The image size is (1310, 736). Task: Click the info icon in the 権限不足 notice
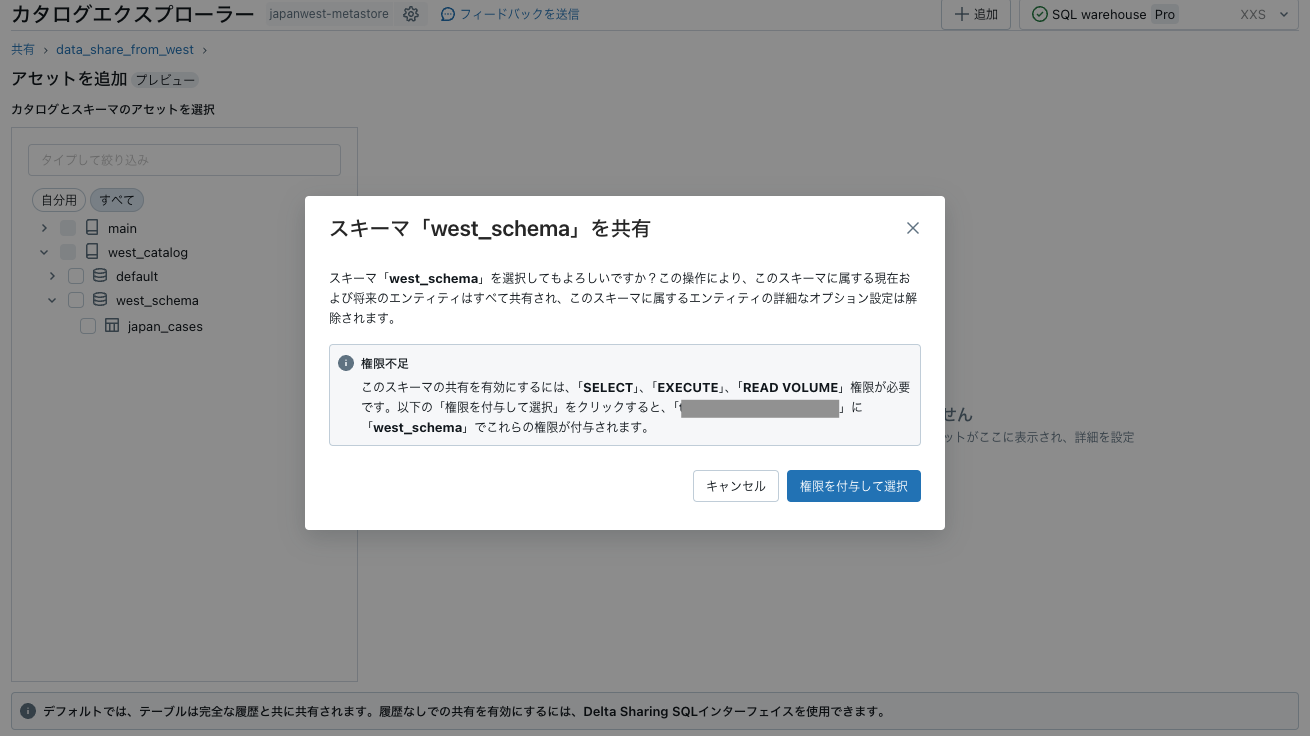(345, 363)
